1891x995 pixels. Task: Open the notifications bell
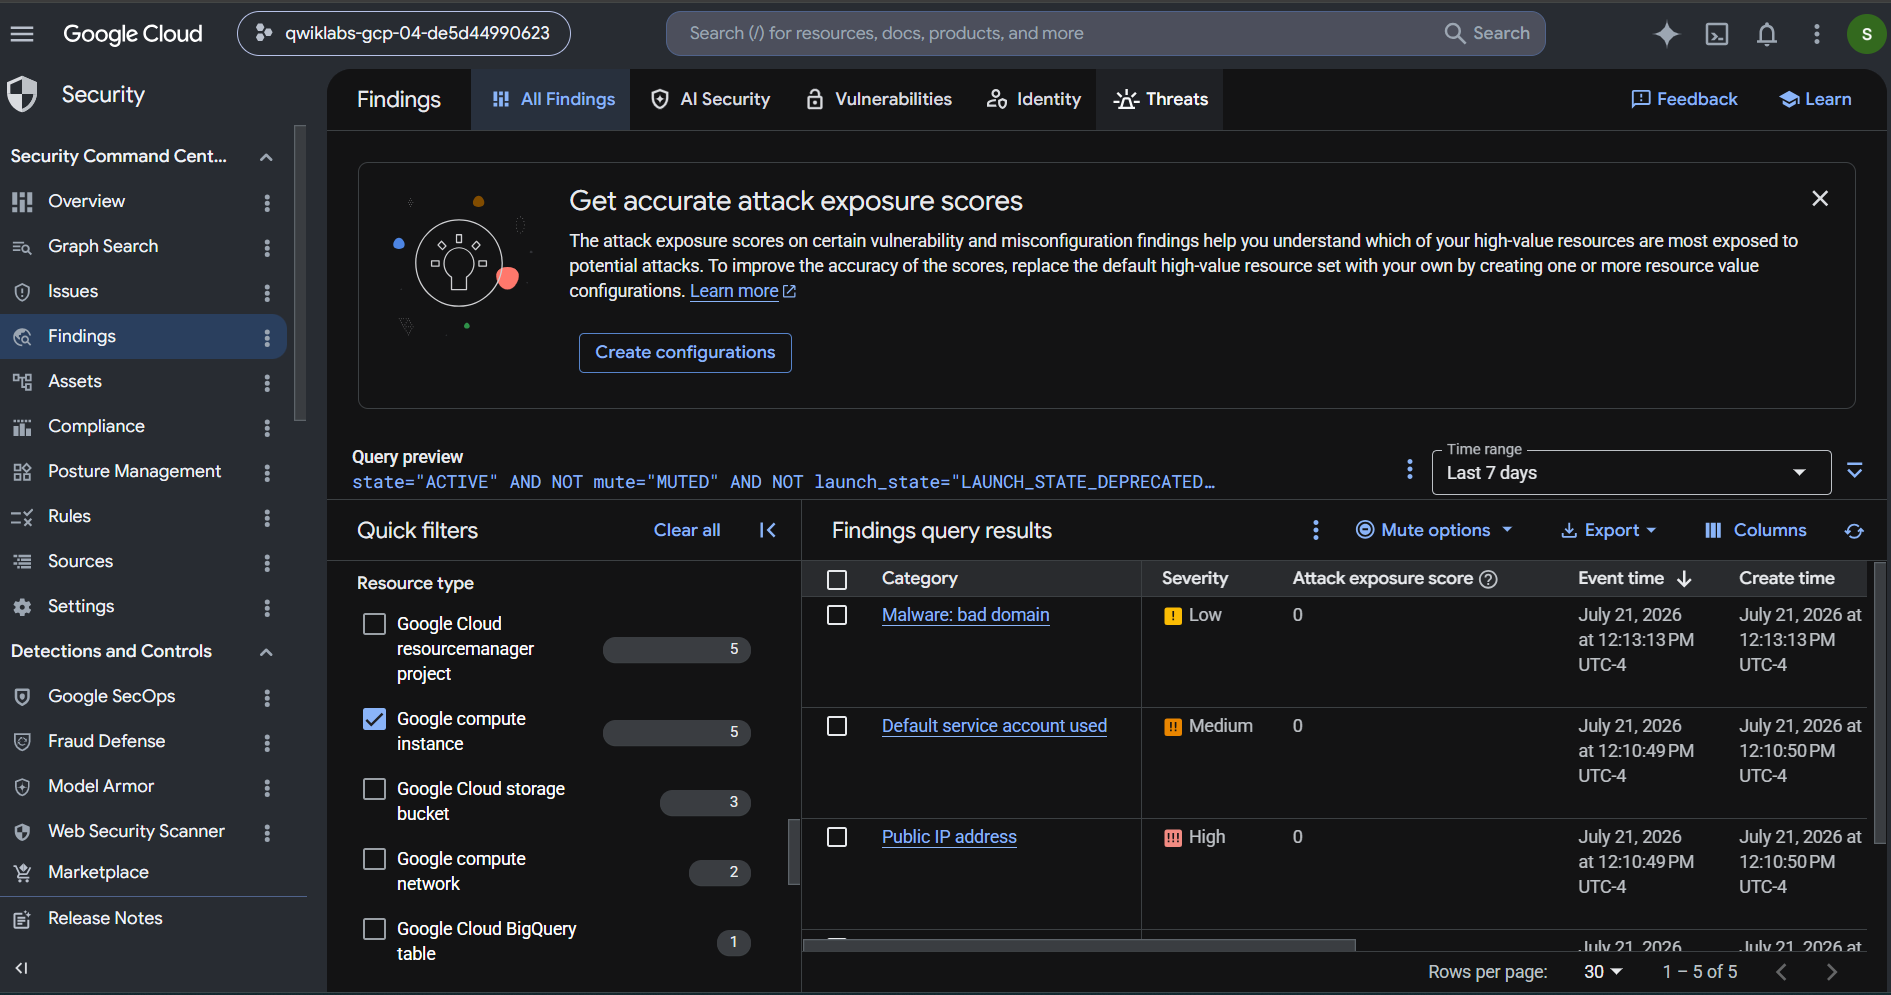tap(1767, 34)
